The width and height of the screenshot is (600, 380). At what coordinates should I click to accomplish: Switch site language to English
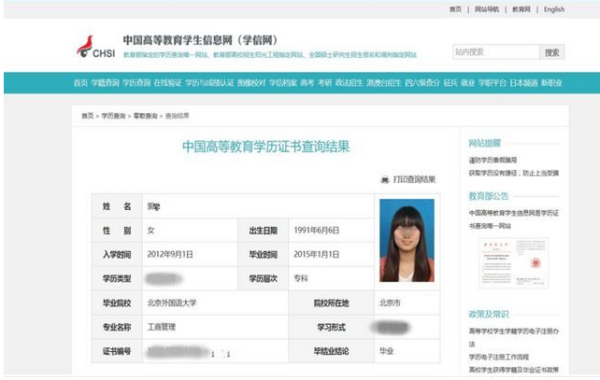554,9
